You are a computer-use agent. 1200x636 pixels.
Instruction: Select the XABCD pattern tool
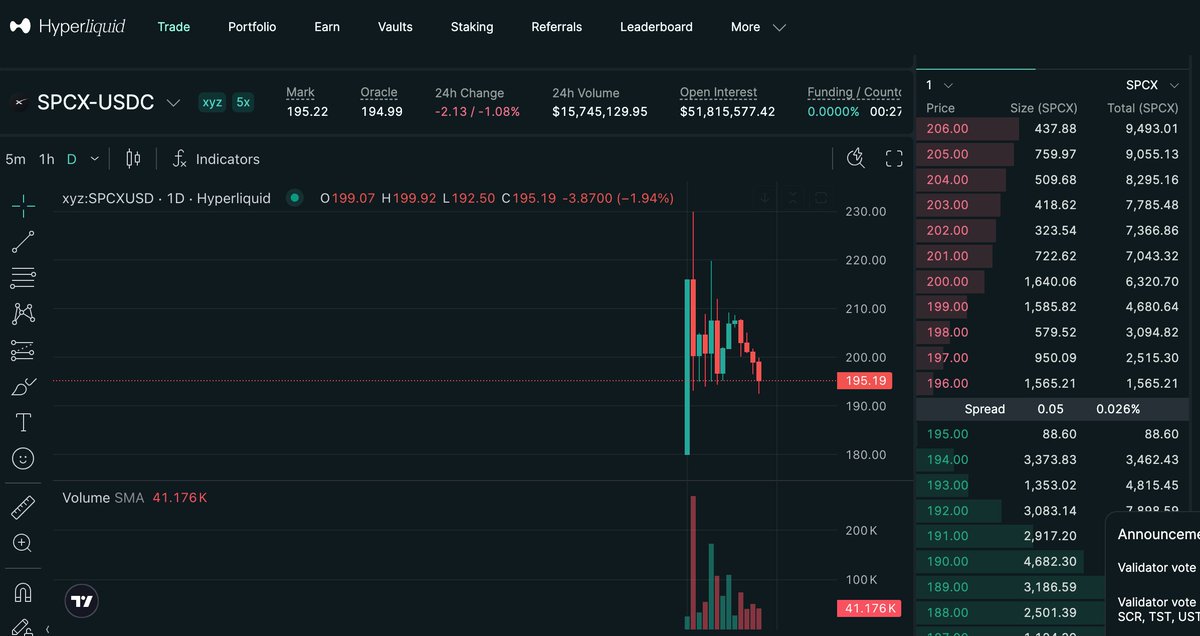[23, 314]
